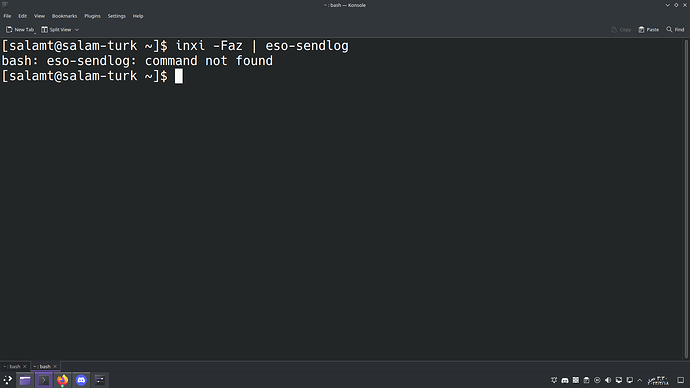
Task: Click the Paste toolbar button
Action: tap(649, 29)
